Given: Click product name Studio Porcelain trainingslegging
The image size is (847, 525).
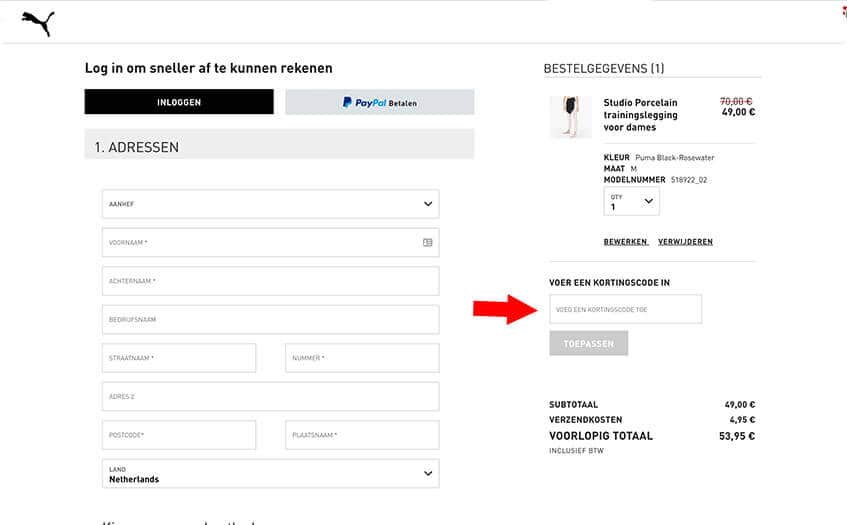Looking at the screenshot, I should tap(641, 115).
